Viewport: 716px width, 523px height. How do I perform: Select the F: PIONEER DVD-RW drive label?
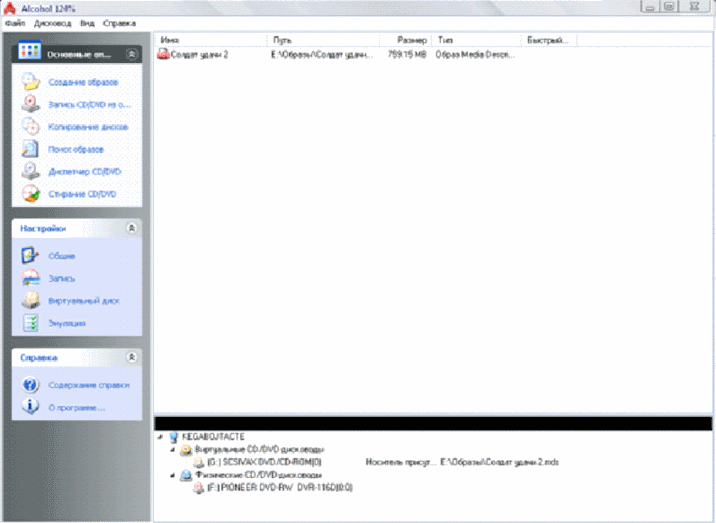click(280, 488)
